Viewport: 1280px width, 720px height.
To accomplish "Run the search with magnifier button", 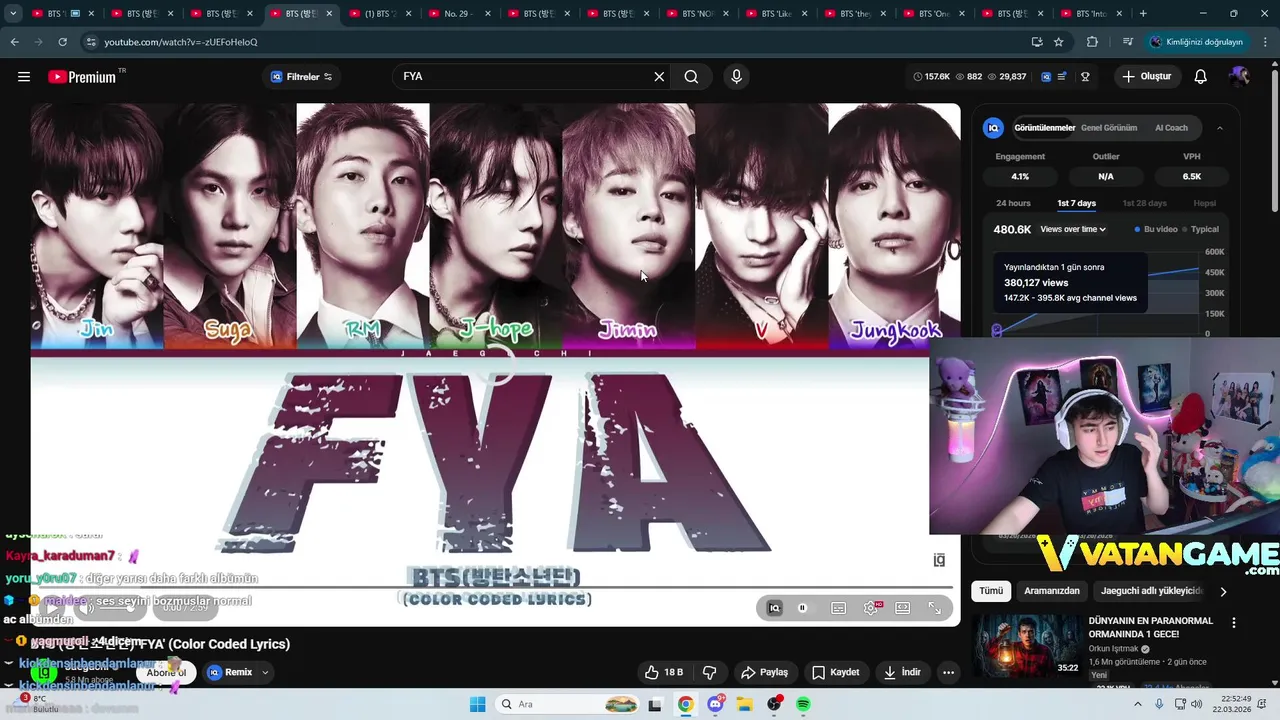I will [x=691, y=77].
